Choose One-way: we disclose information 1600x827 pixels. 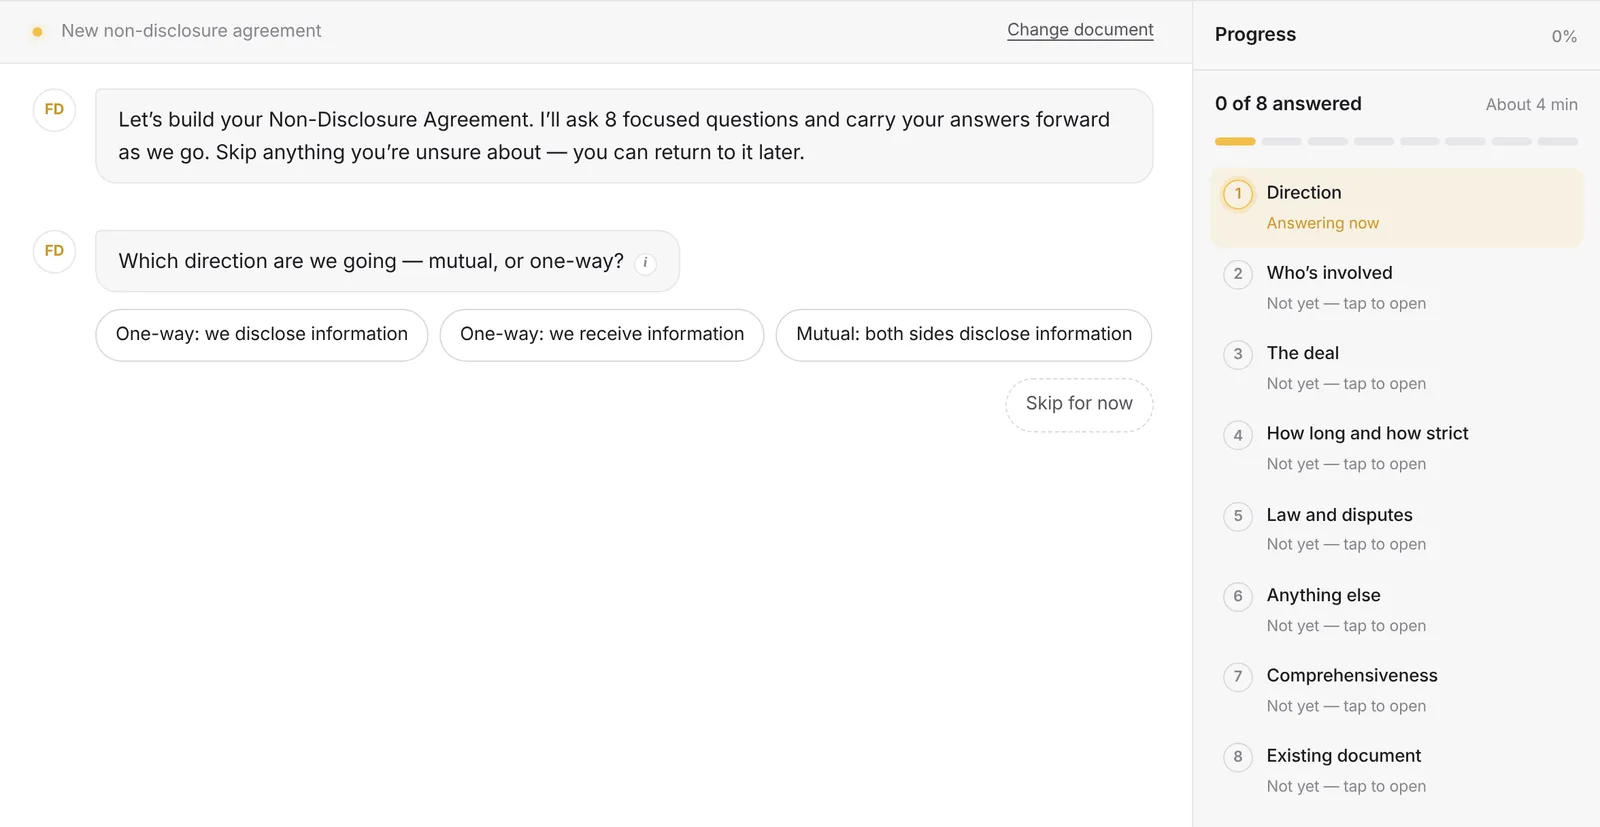click(262, 335)
